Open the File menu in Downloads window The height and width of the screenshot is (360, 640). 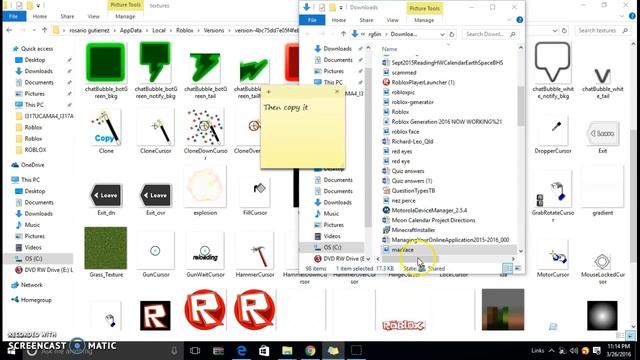coord(312,20)
